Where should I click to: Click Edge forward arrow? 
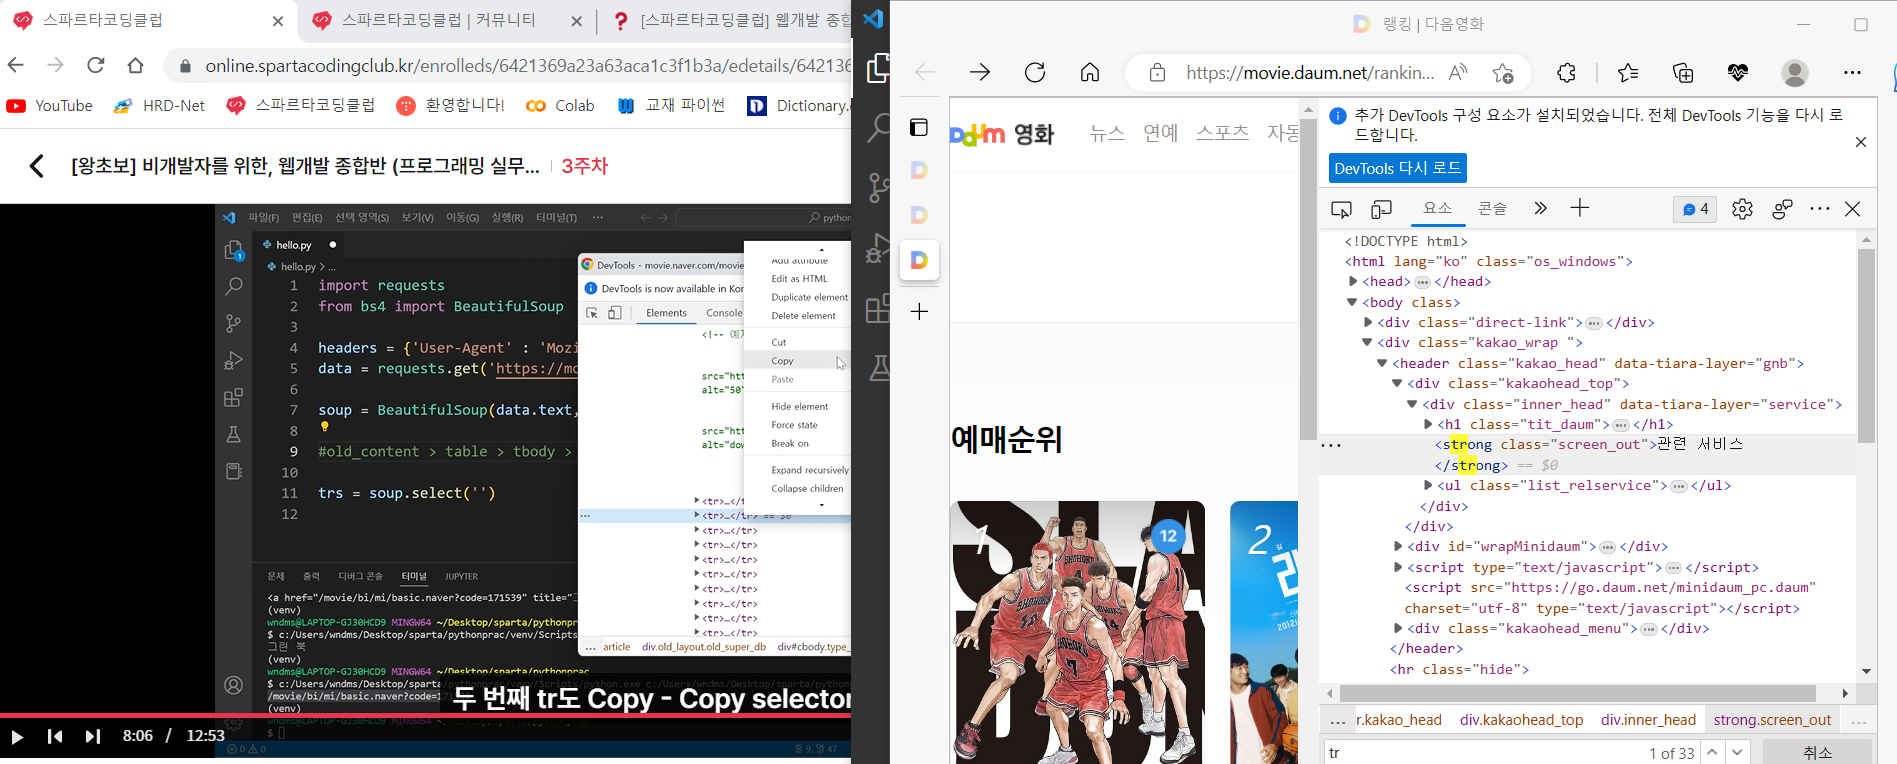tap(980, 72)
